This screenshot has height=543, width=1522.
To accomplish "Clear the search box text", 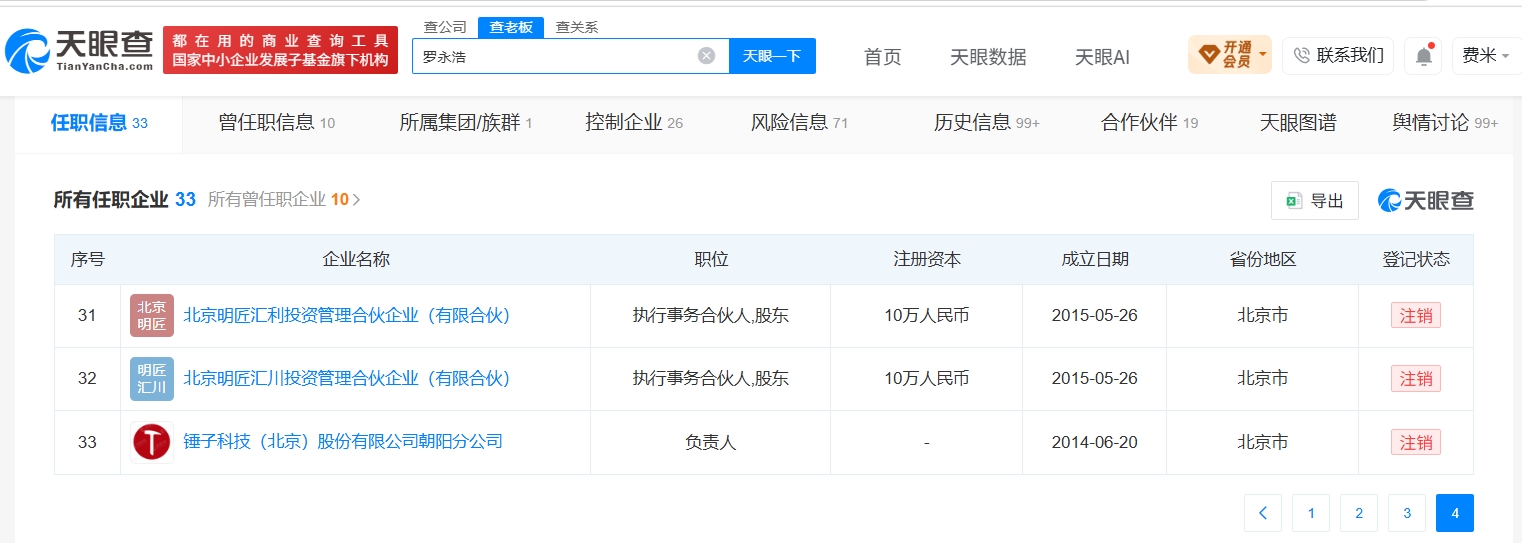I will point(706,56).
